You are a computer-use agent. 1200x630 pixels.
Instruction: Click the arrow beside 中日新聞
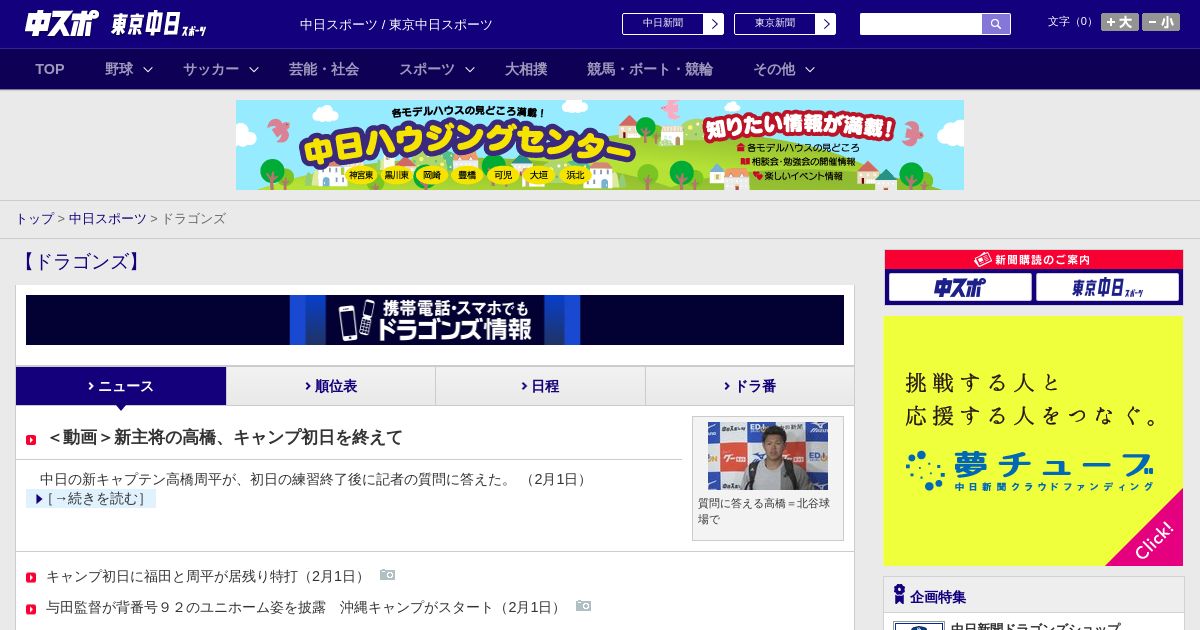[714, 24]
